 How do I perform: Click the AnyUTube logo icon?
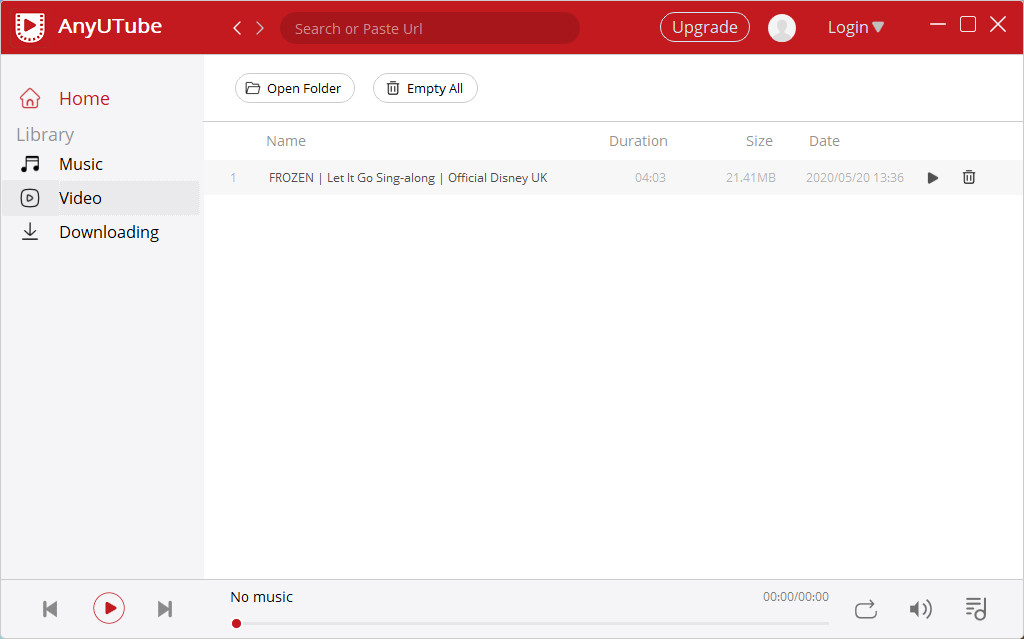pos(30,27)
